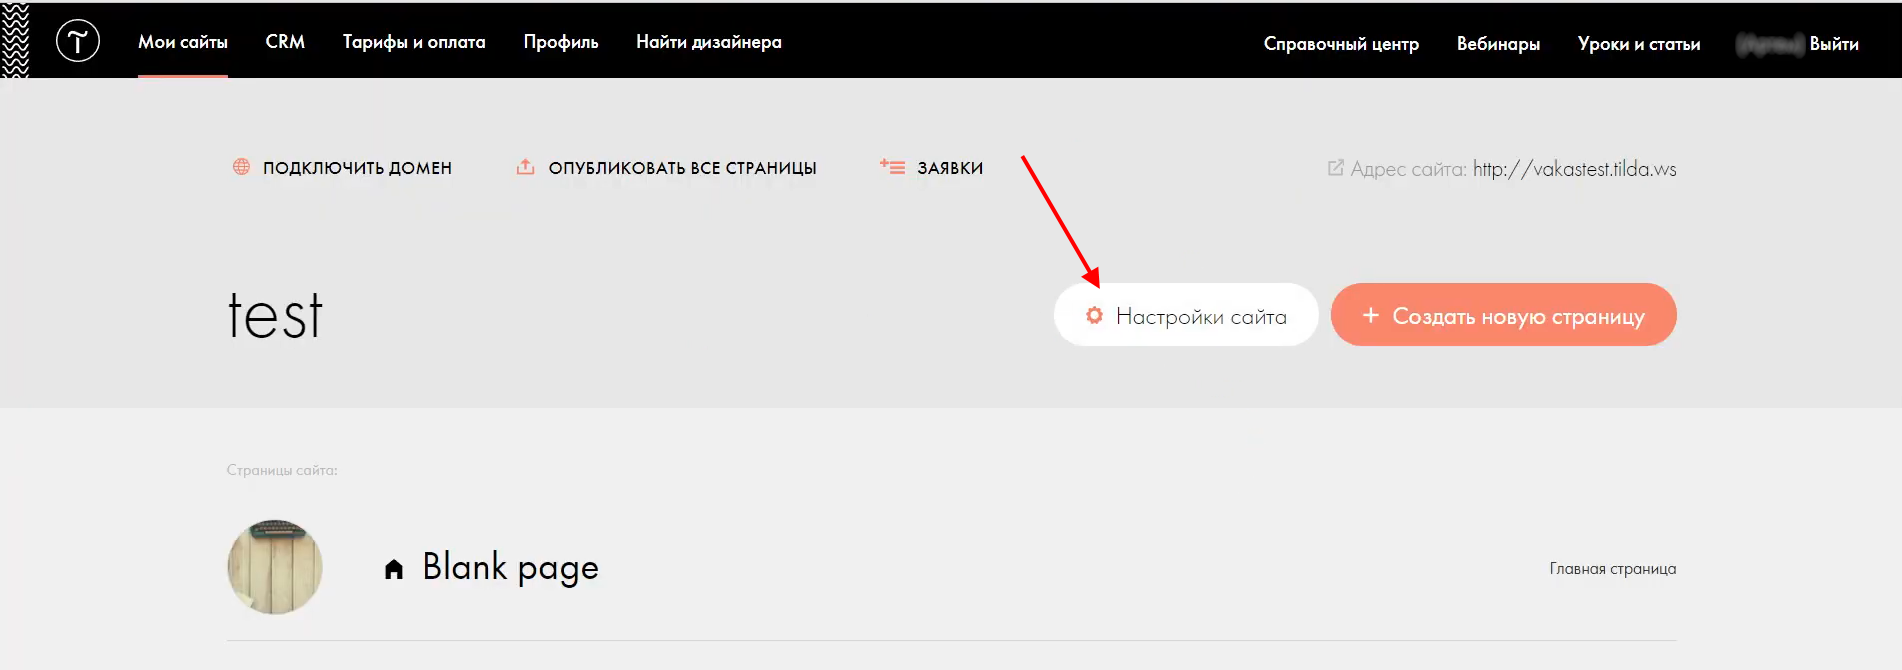Open the Blank page thumbnail
This screenshot has width=1902, height=670.
click(275, 567)
